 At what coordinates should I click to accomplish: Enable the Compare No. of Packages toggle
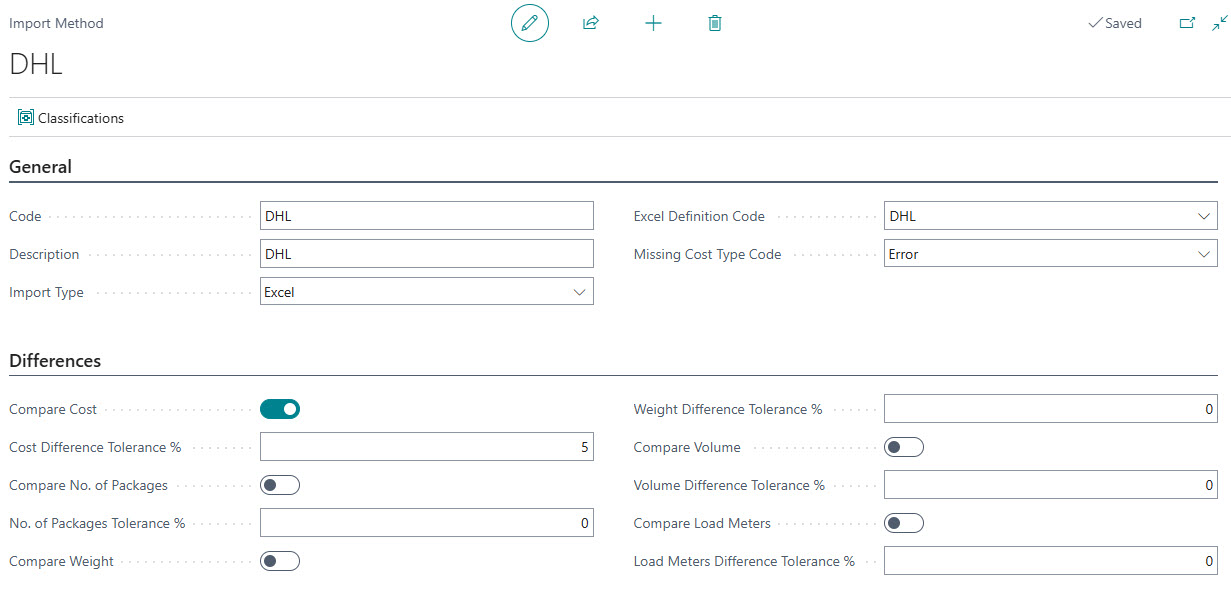280,485
